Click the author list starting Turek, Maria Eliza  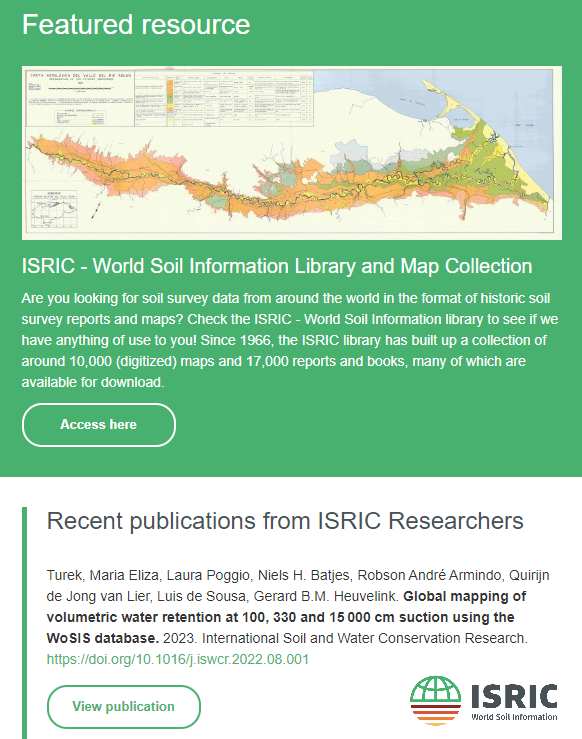tap(298, 586)
